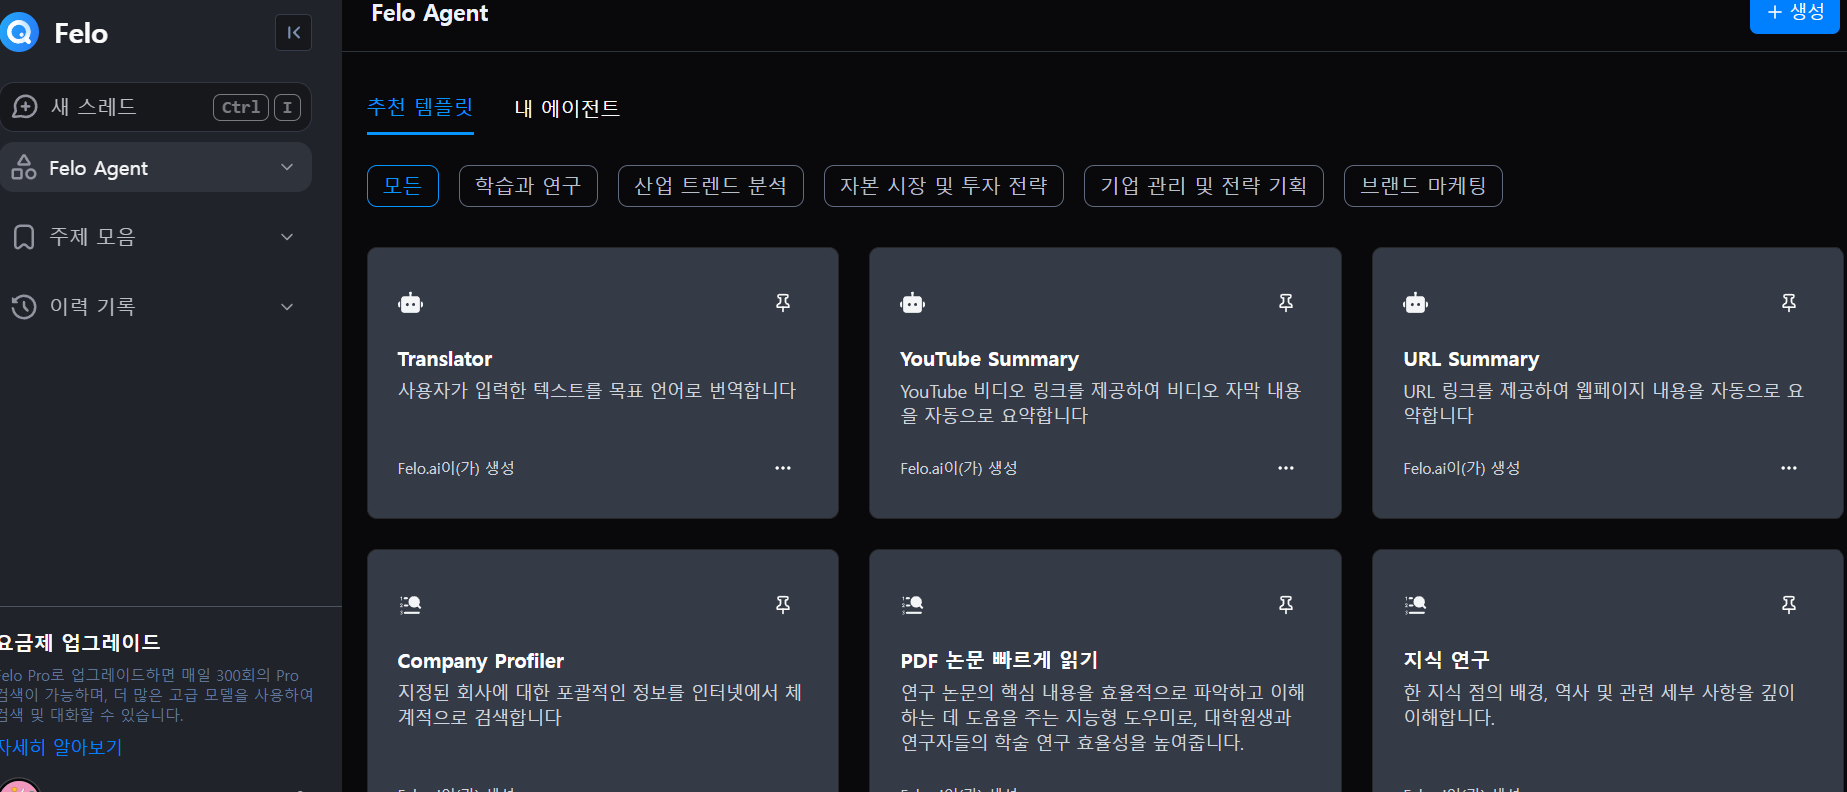Switch to the 내 에이전트 tab
1847x792 pixels.
(567, 108)
